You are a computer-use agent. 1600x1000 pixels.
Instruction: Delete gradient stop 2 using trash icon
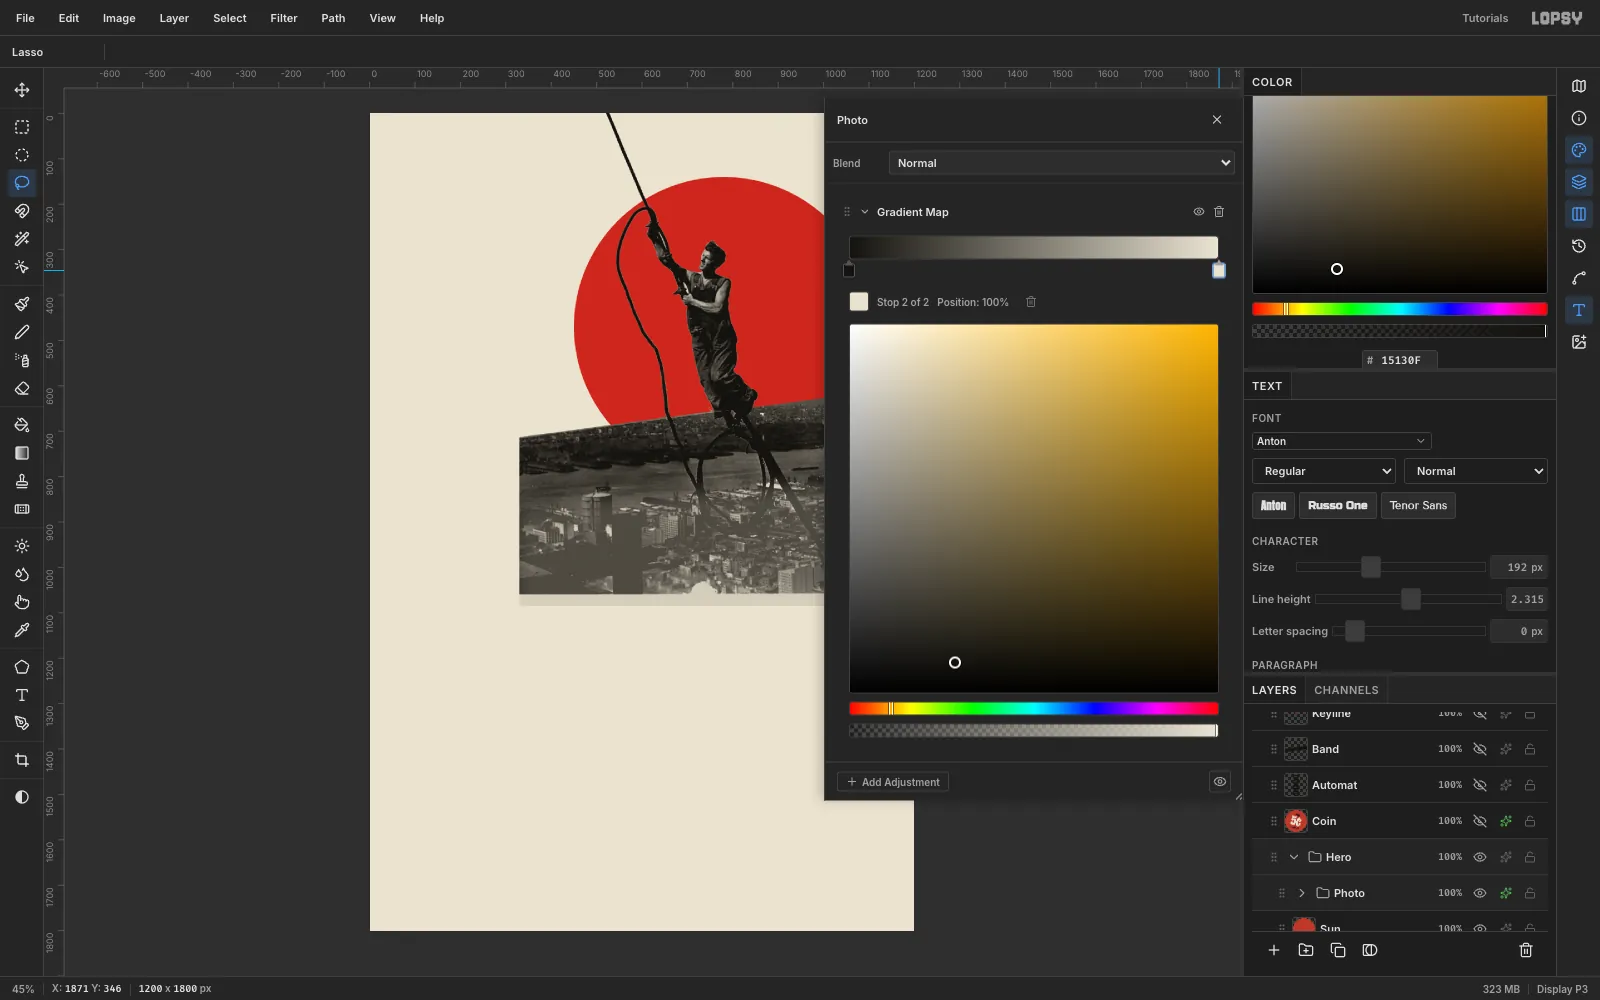coord(1031,302)
